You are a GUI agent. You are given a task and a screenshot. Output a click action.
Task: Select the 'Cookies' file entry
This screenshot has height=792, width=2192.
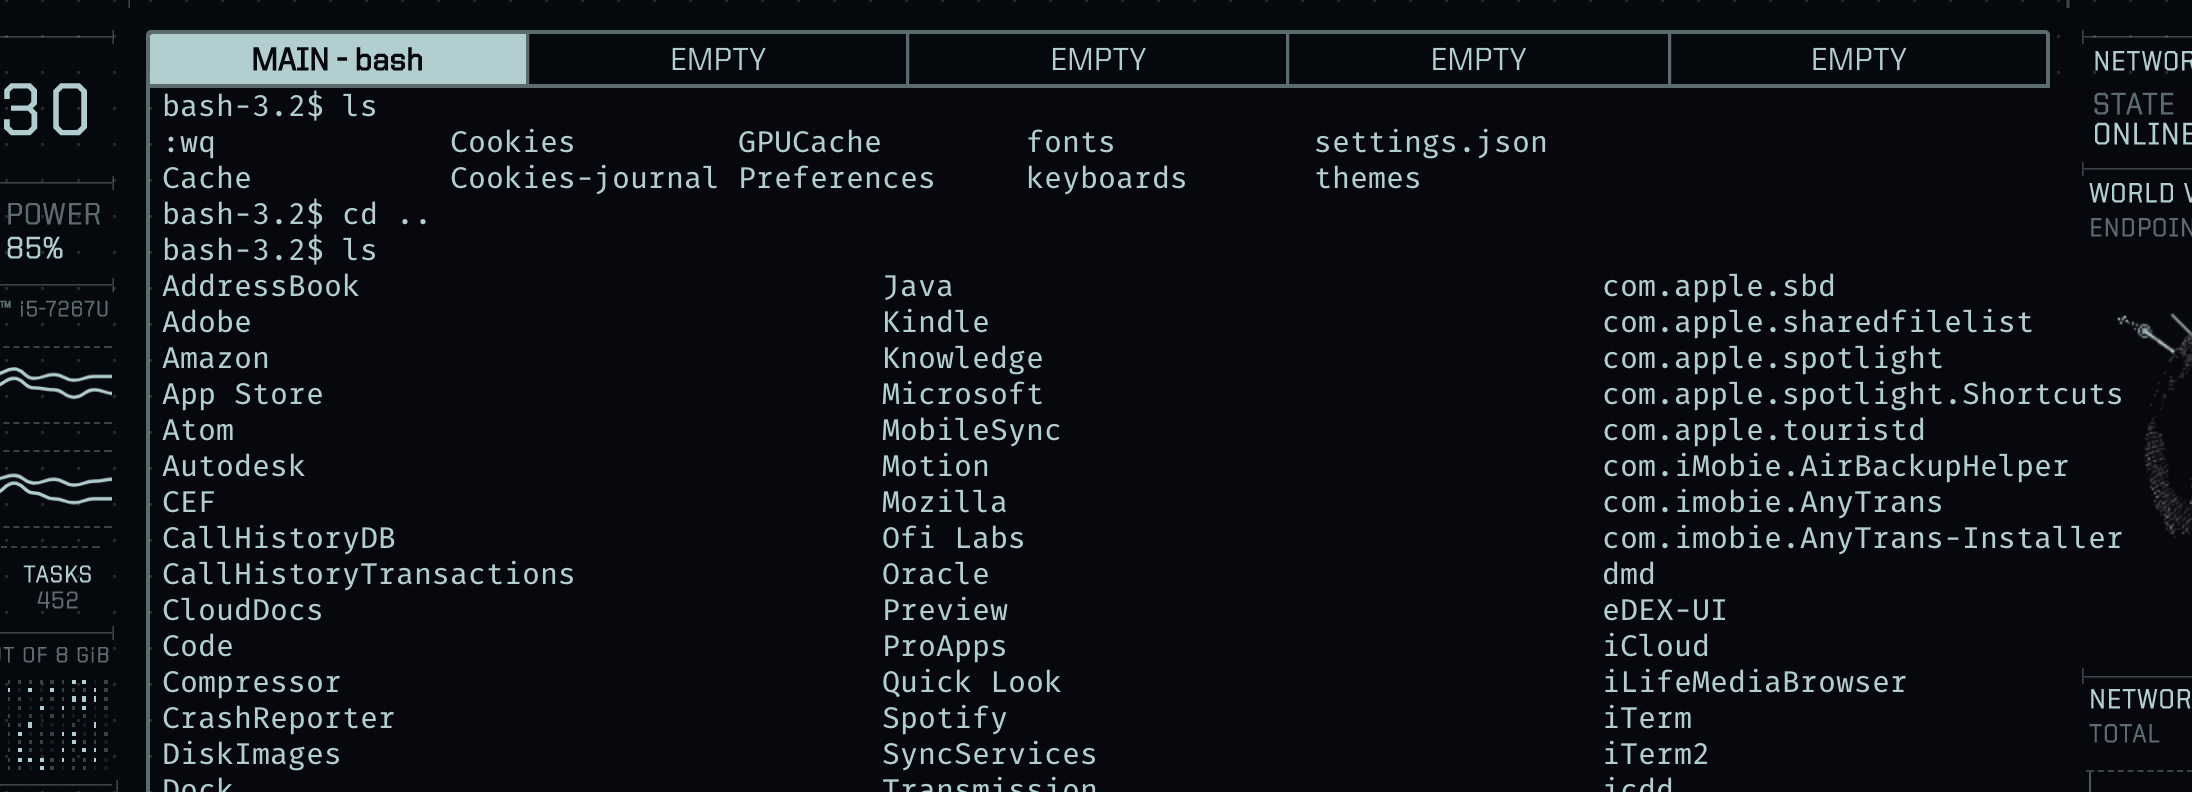click(x=512, y=142)
